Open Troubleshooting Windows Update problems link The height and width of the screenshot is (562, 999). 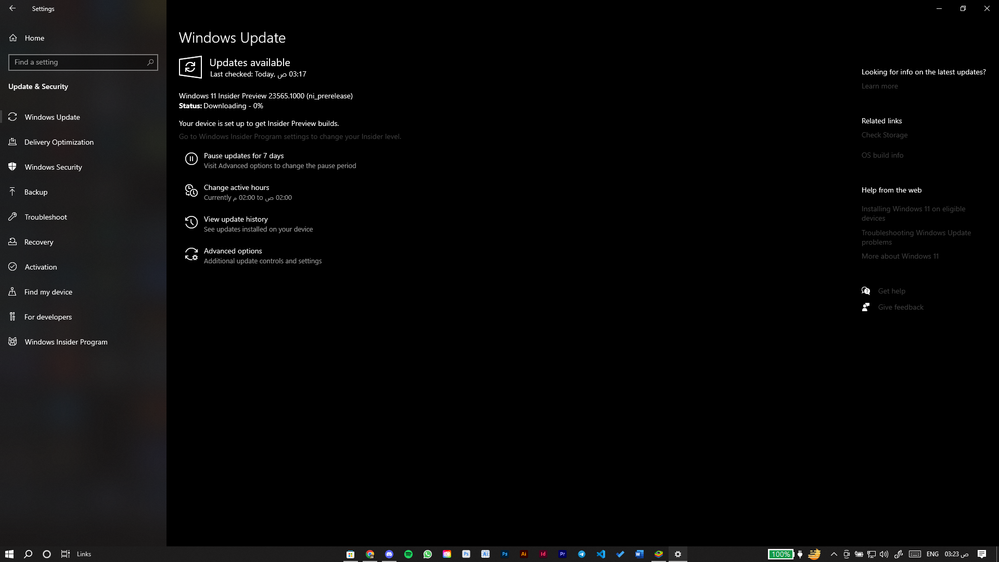tap(916, 237)
